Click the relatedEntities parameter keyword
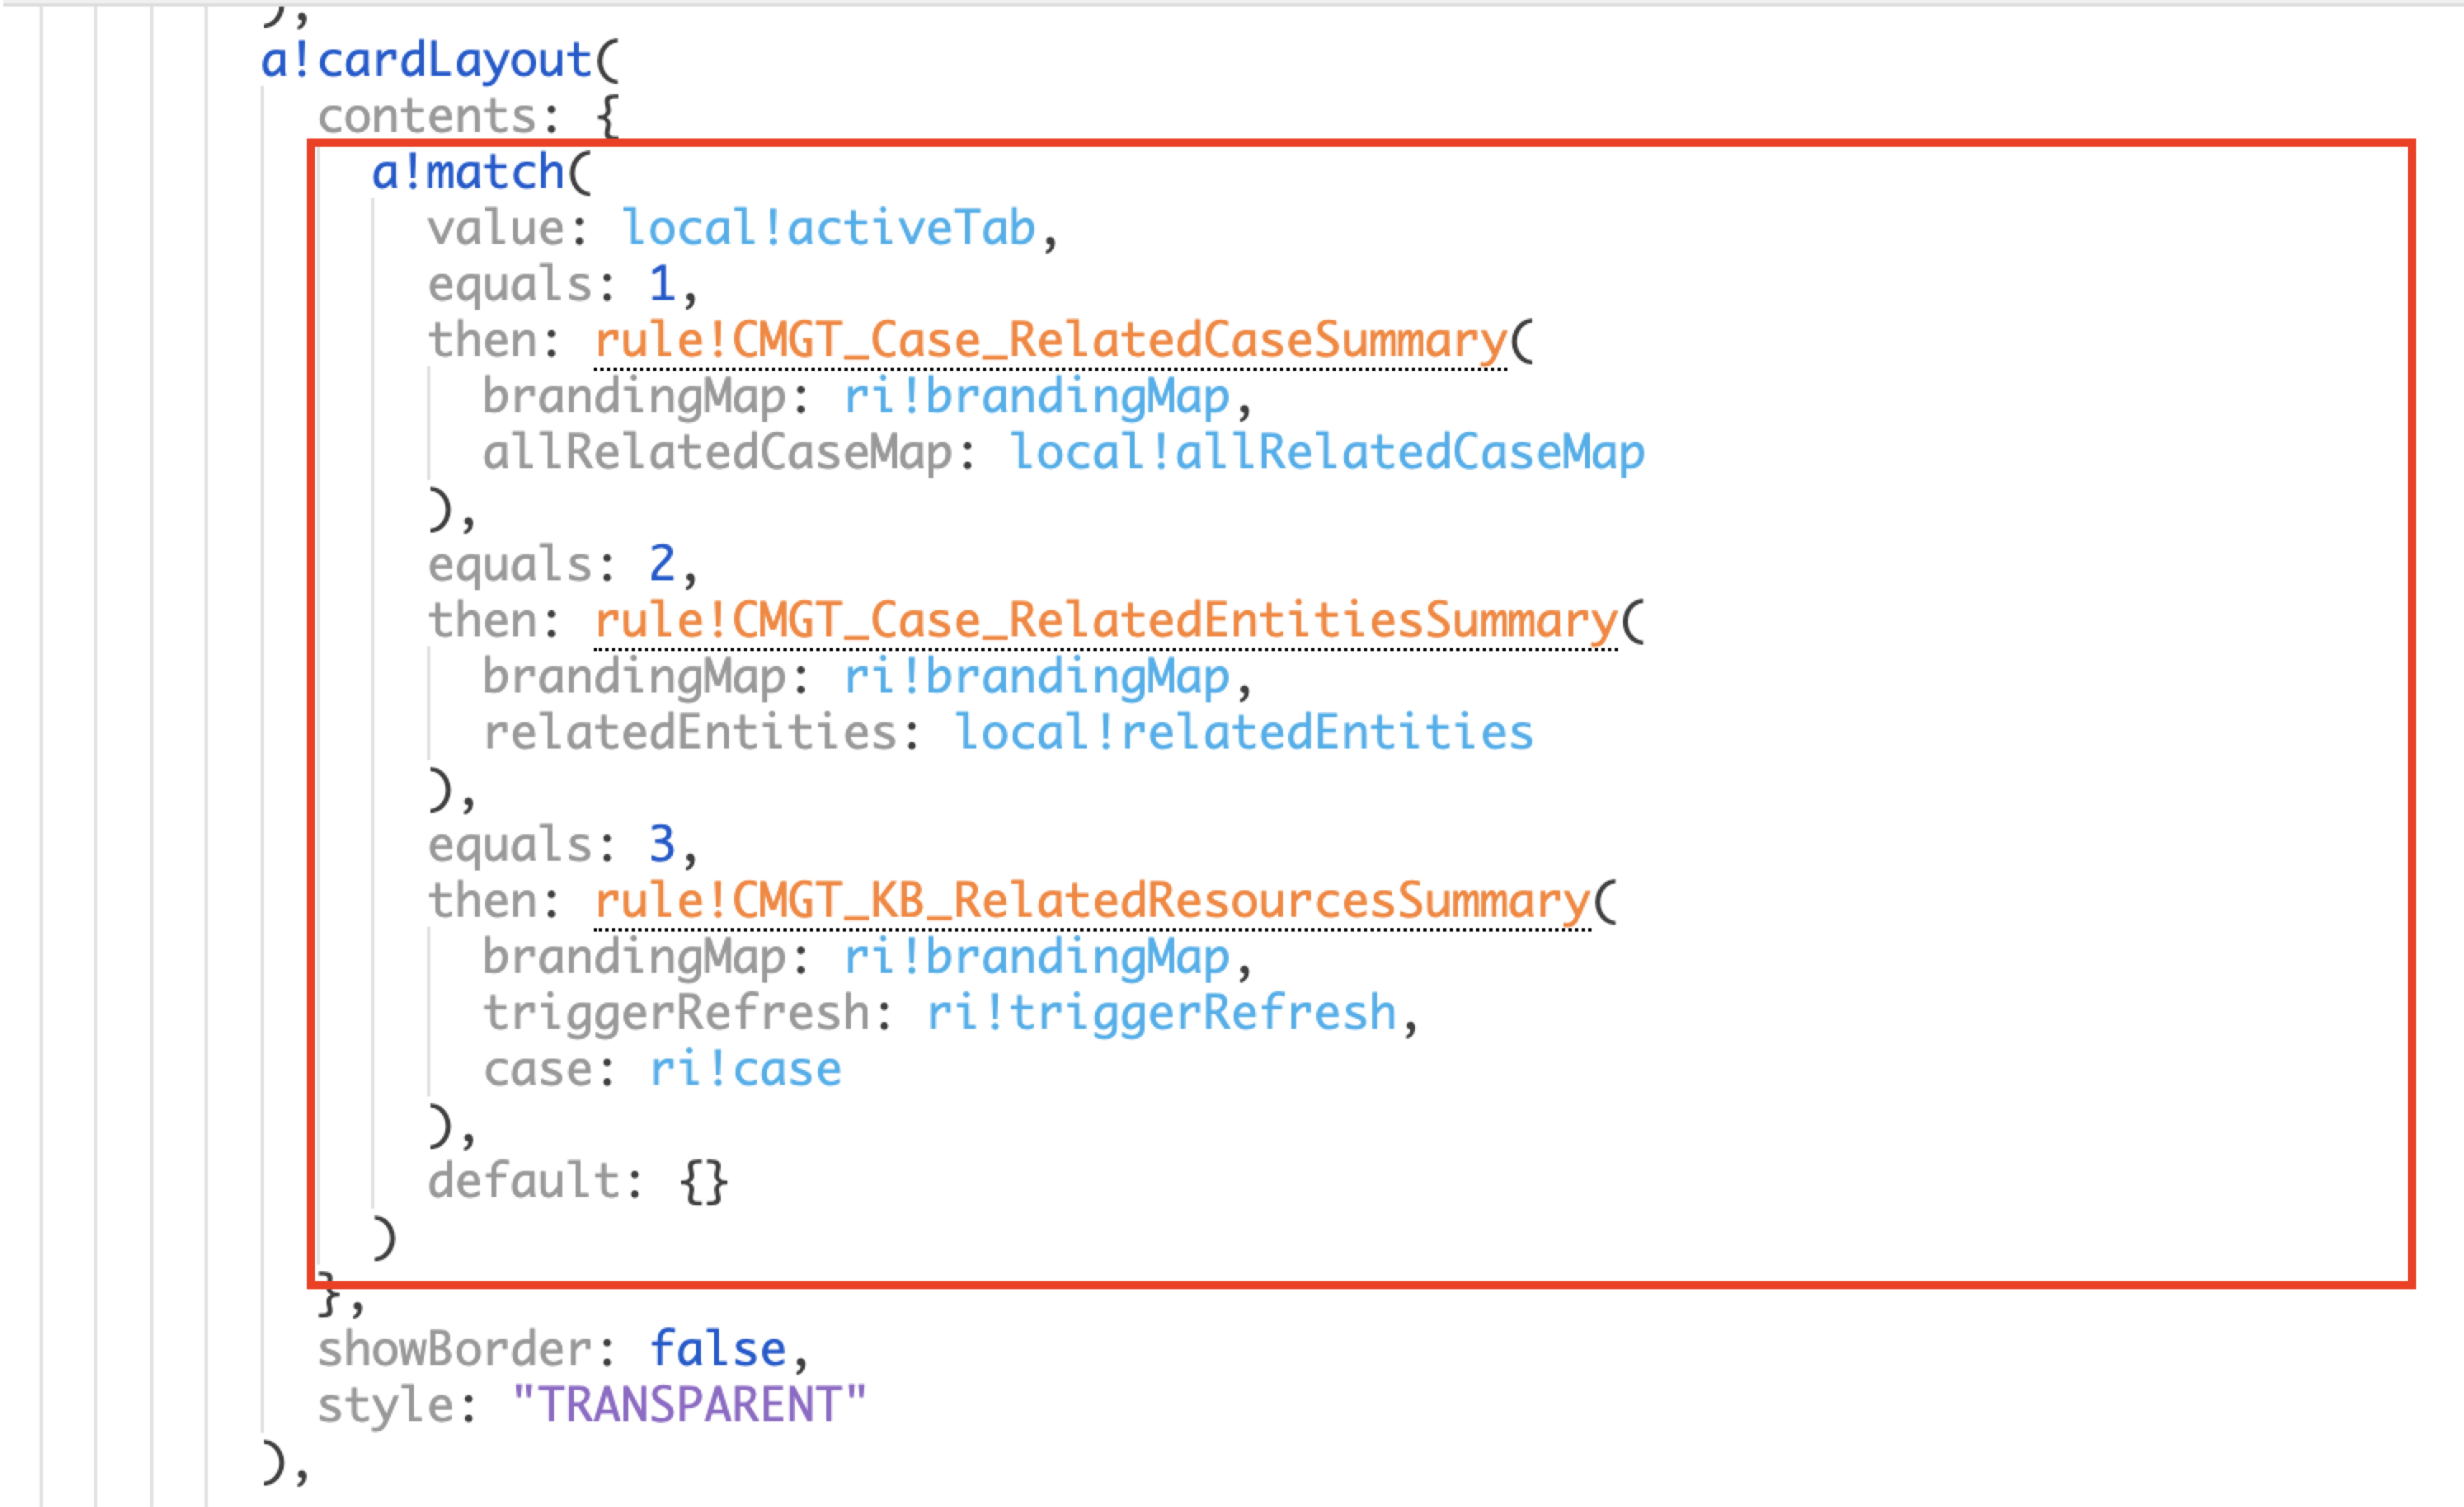The image size is (2464, 1507). pyautogui.click(x=689, y=732)
